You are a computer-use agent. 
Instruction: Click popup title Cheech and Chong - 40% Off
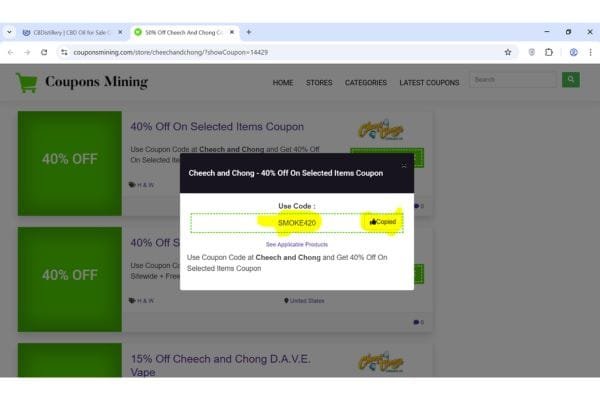pyautogui.click(x=285, y=173)
